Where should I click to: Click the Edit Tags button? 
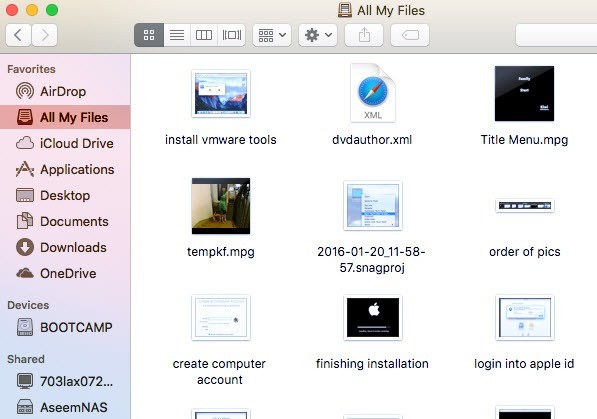(x=410, y=35)
